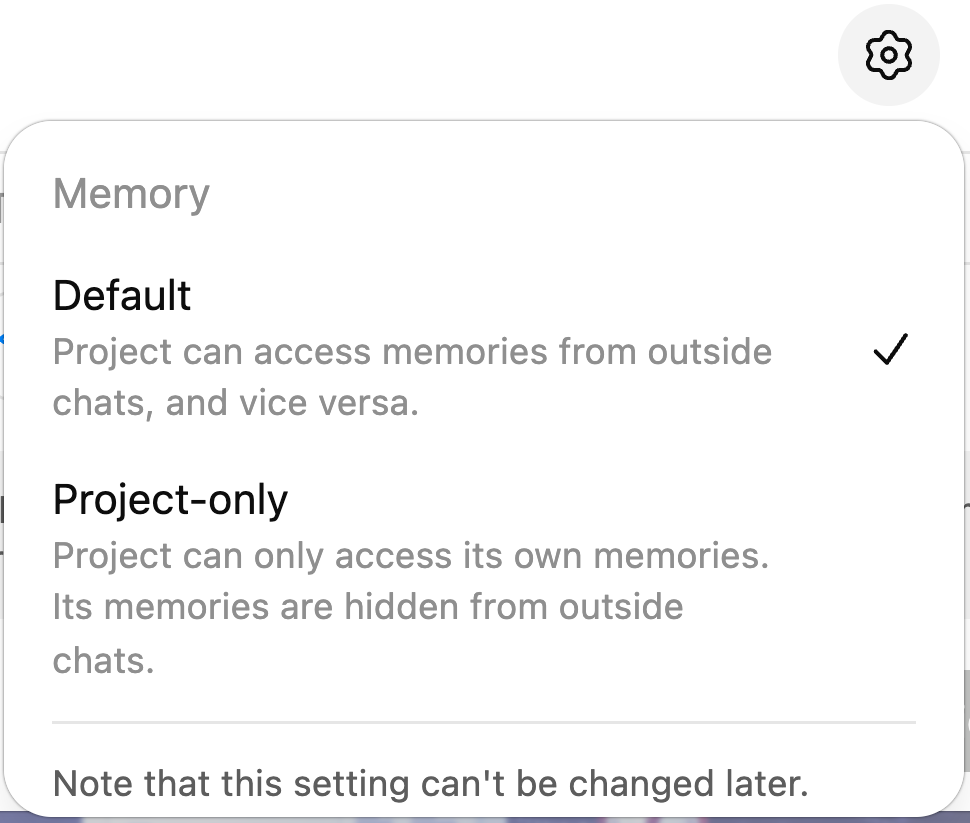Viewport: 970px width, 823px height.
Task: Click the checkmark beside the Default option
Action: 889,351
